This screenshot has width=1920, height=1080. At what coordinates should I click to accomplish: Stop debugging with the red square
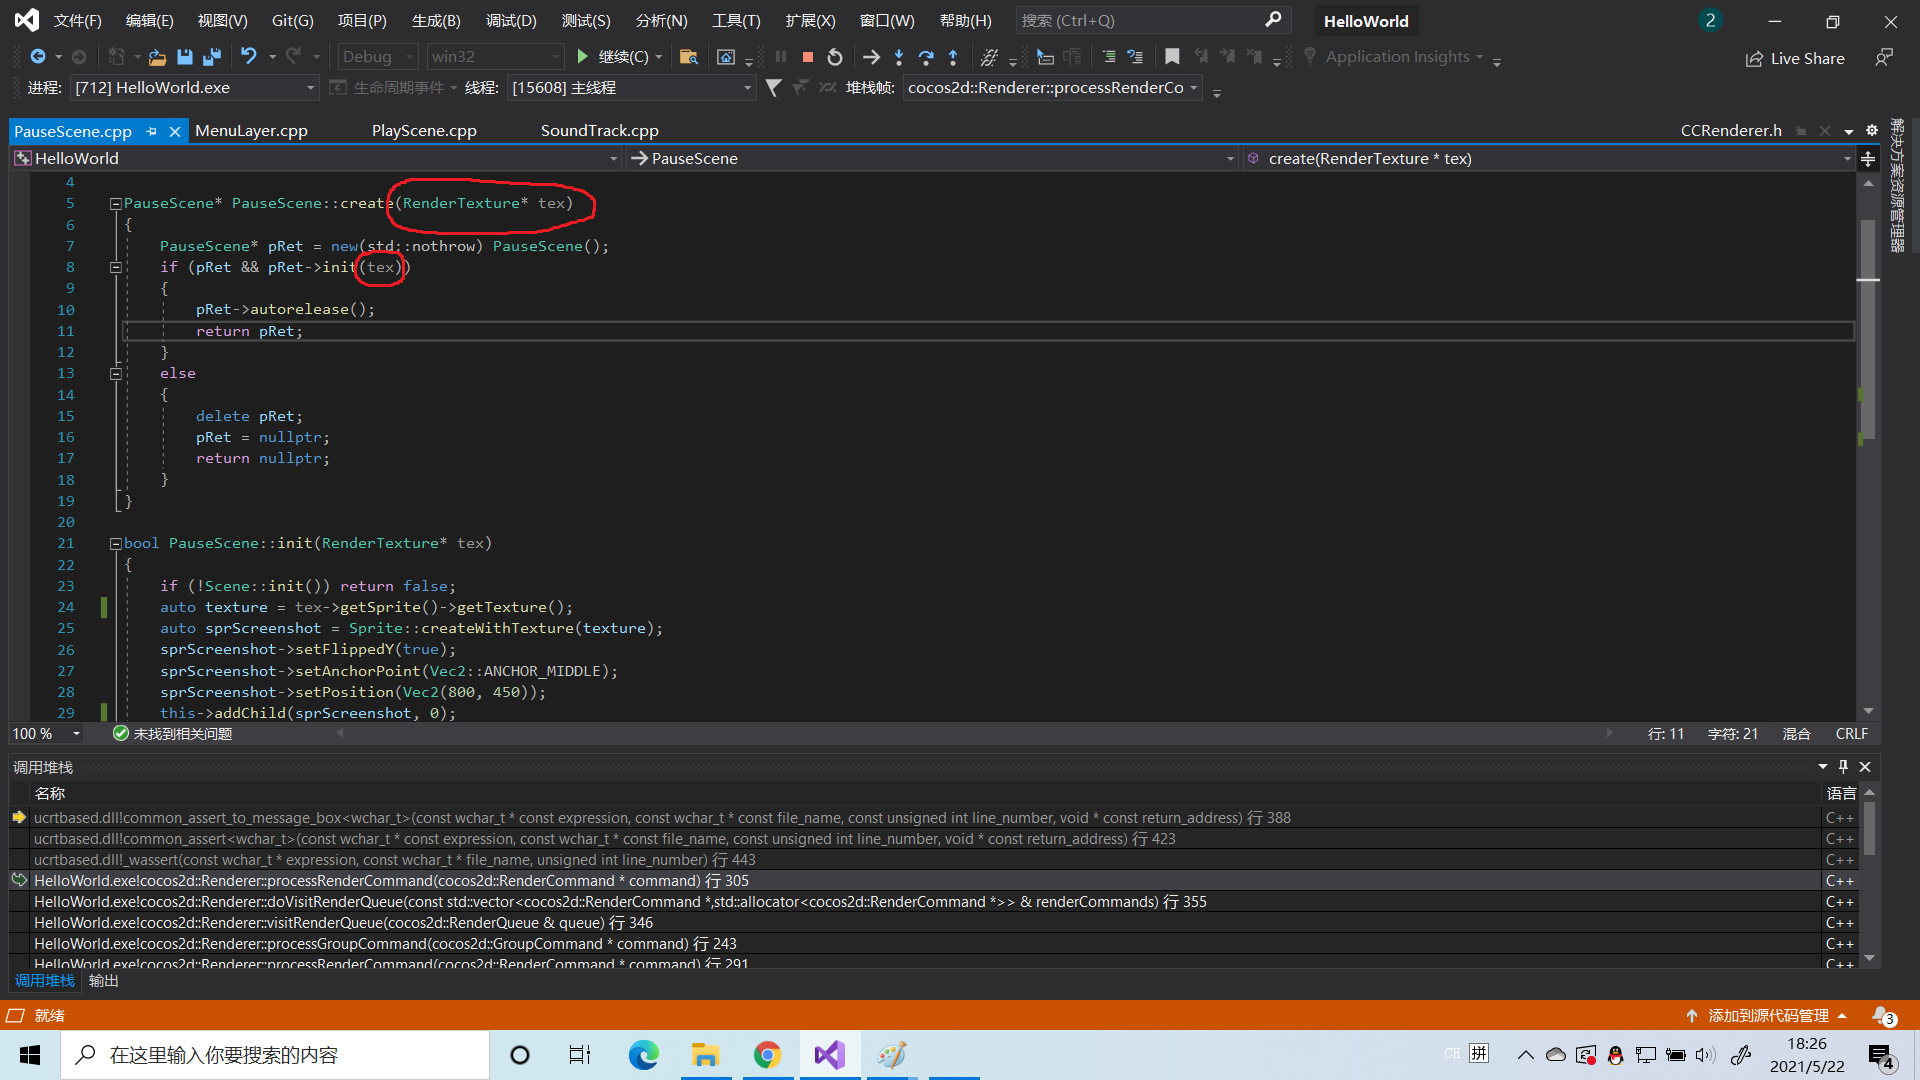point(807,57)
